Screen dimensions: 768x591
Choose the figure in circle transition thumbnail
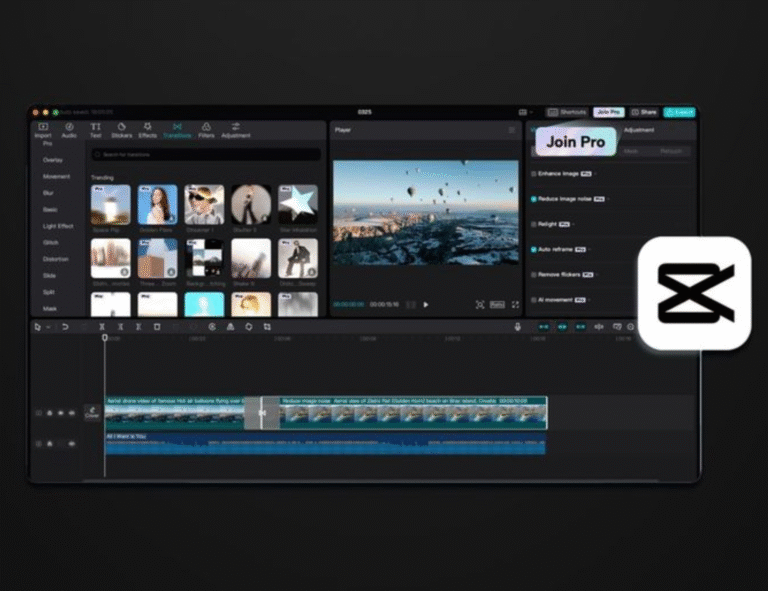pyautogui.click(x=251, y=204)
